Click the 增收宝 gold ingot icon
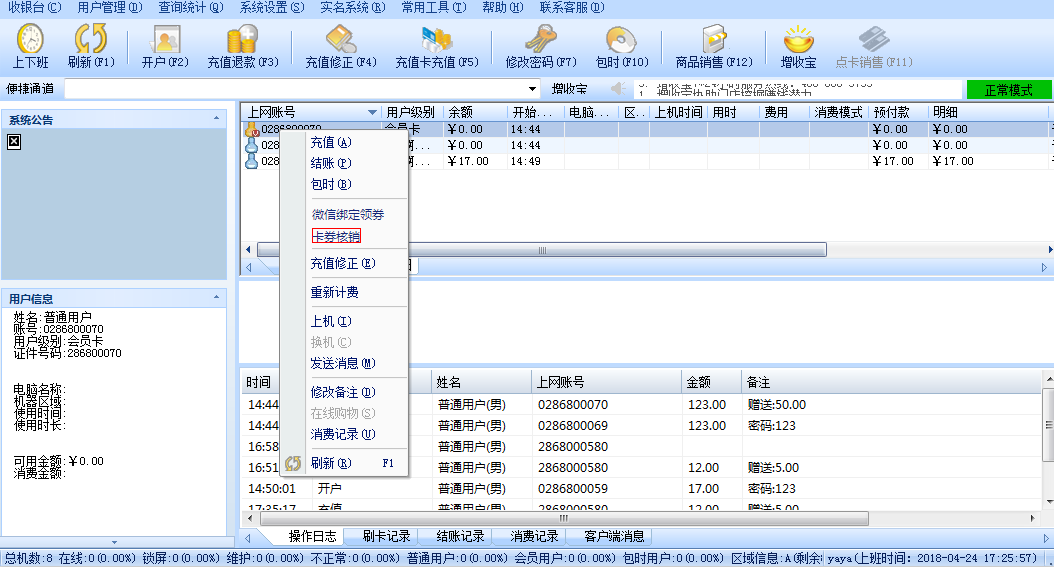The image size is (1054, 567). (x=799, y=38)
